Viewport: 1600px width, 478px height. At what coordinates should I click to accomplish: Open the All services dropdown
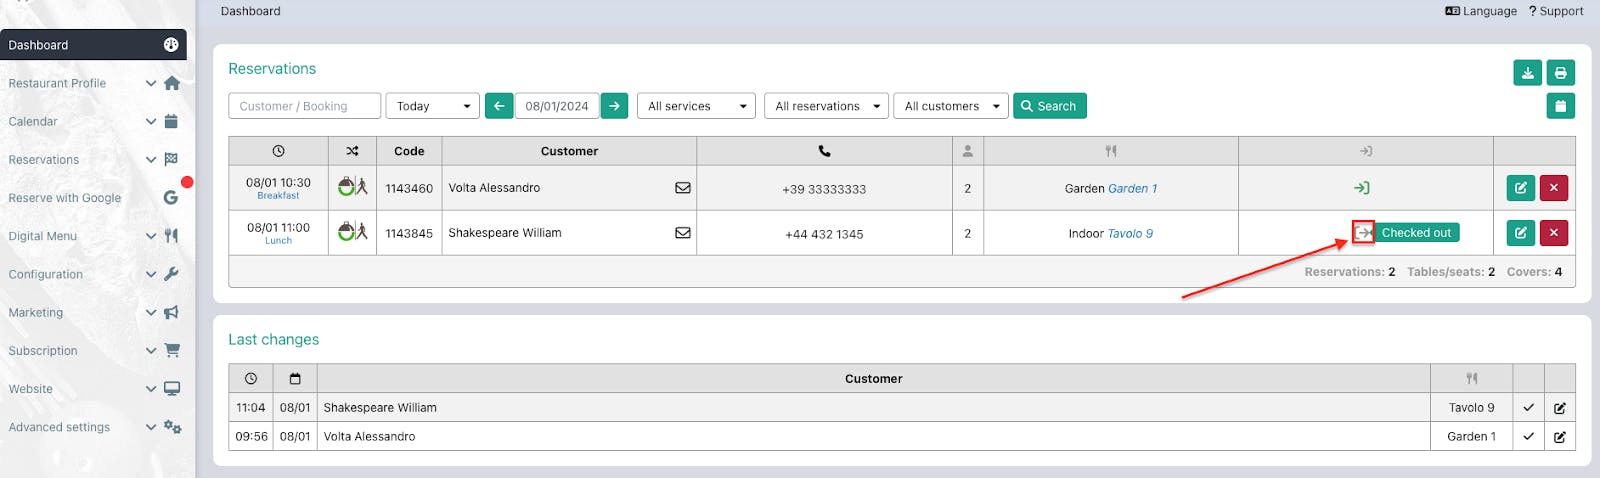tap(695, 106)
